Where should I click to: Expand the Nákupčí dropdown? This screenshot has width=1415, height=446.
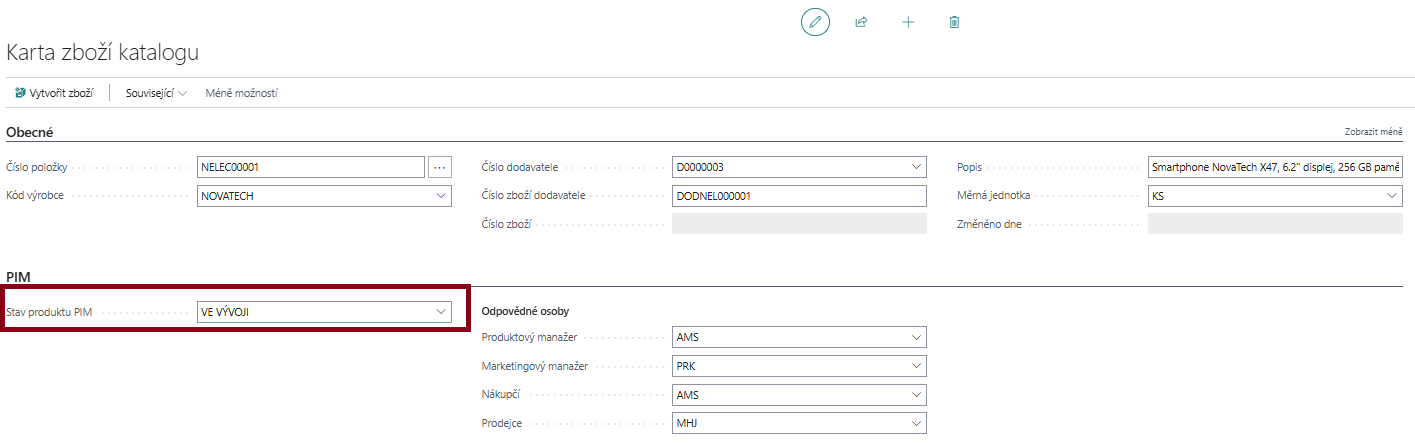916,396
